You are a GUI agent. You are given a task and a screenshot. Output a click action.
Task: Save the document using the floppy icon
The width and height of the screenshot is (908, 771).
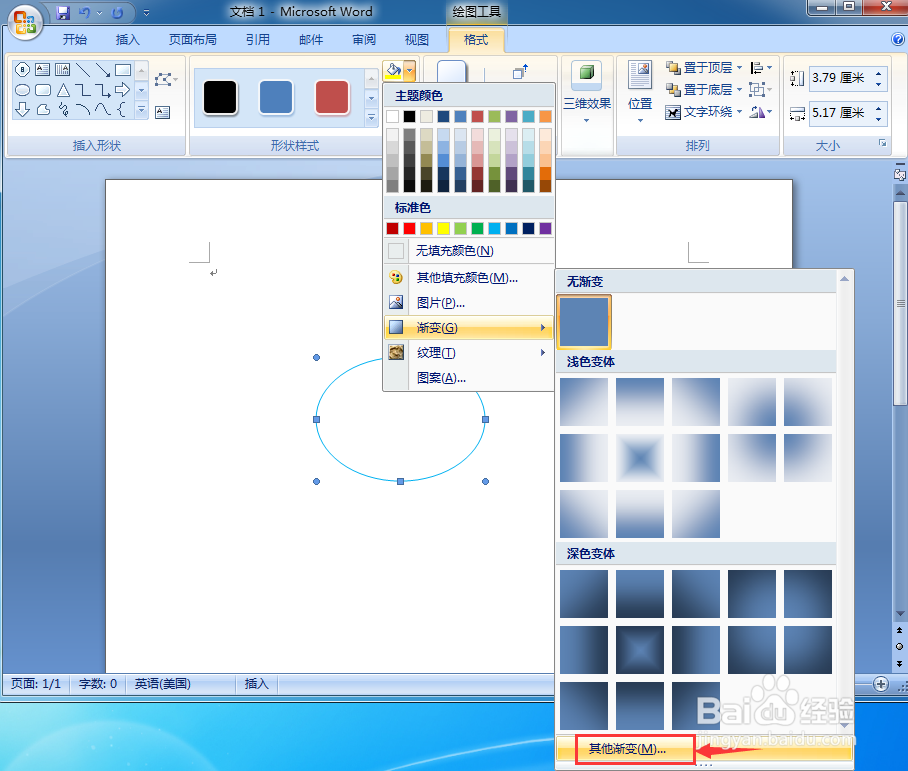(63, 12)
